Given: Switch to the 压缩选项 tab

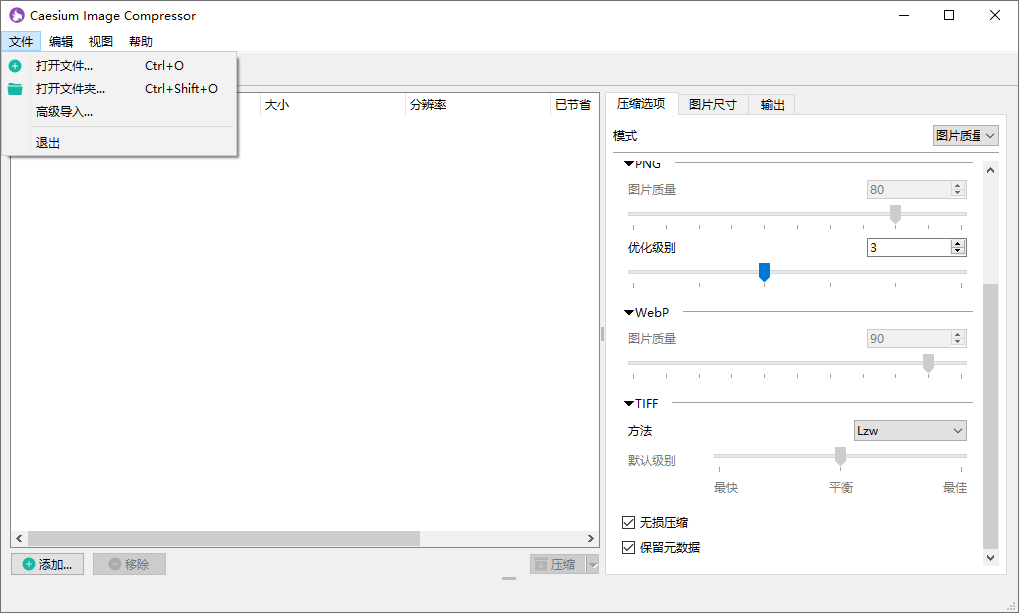Looking at the screenshot, I should point(641,104).
